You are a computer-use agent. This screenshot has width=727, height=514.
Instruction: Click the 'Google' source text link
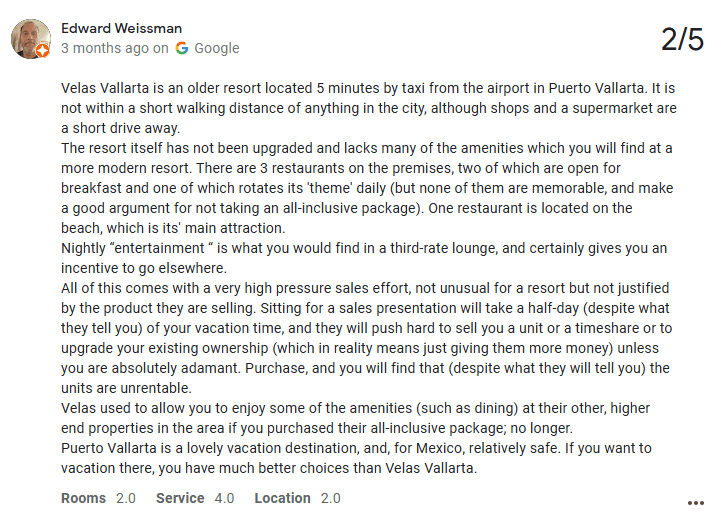tap(216, 48)
